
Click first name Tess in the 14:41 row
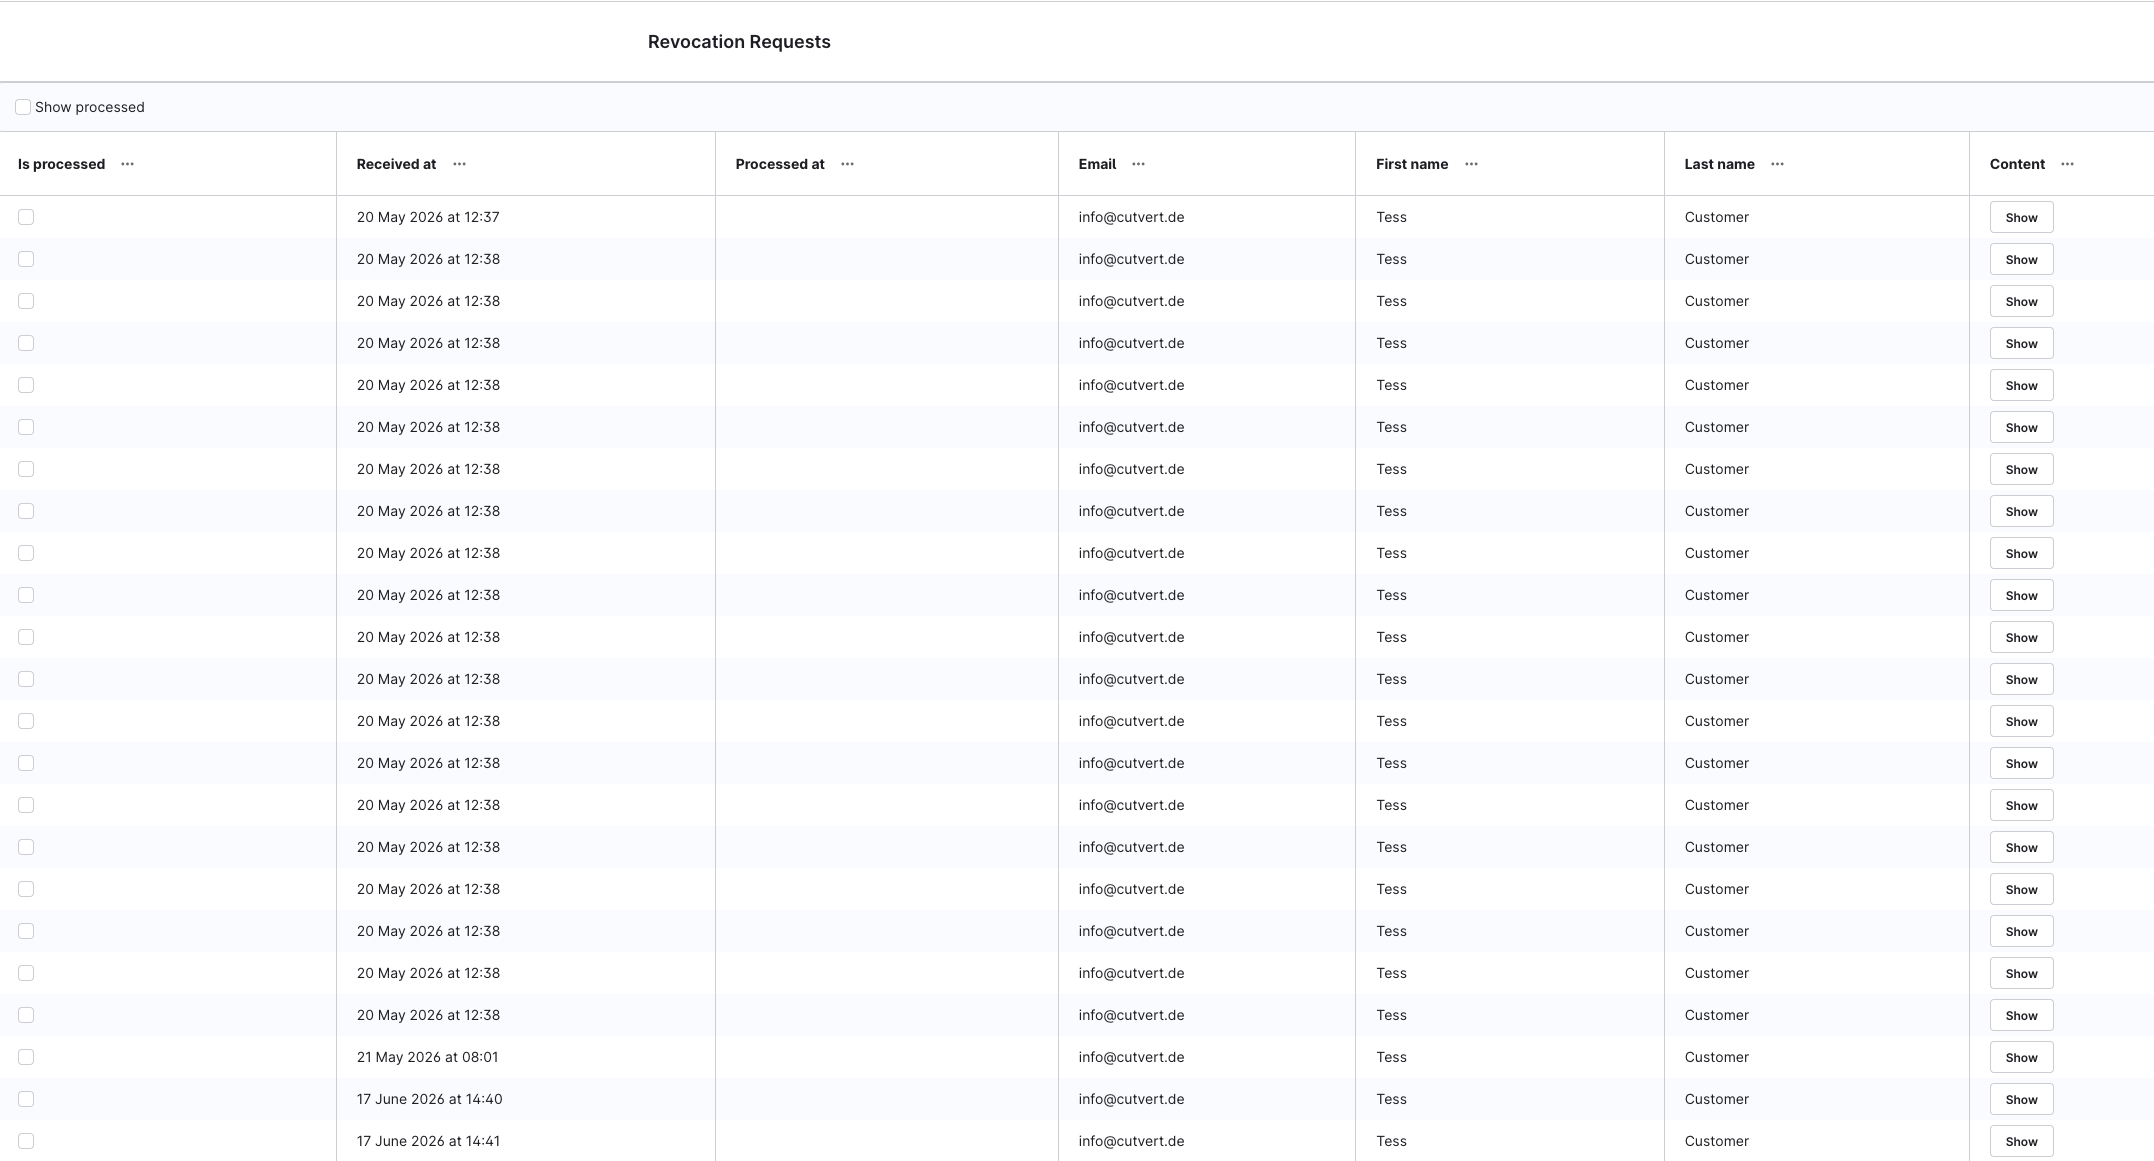(x=1391, y=1141)
